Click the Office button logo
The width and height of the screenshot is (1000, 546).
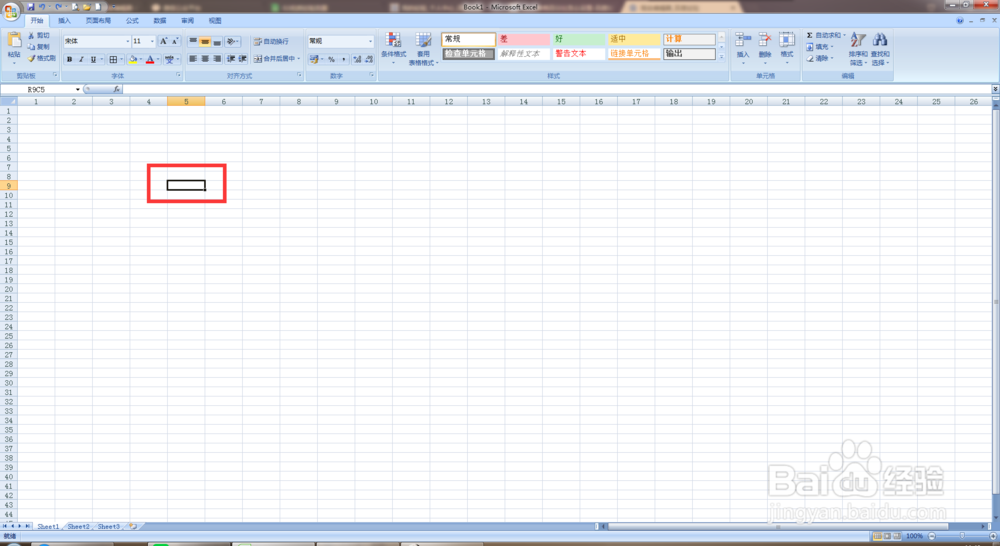click(11, 11)
